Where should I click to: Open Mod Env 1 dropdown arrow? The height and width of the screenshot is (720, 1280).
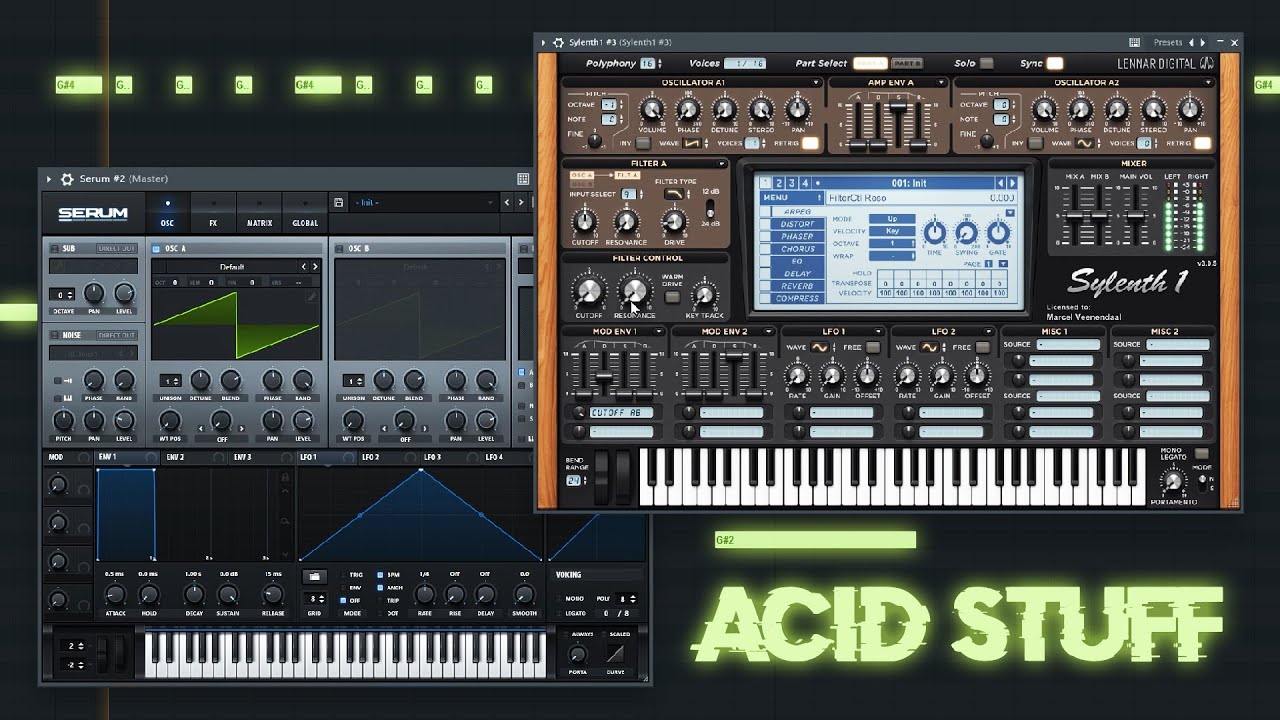(660, 331)
